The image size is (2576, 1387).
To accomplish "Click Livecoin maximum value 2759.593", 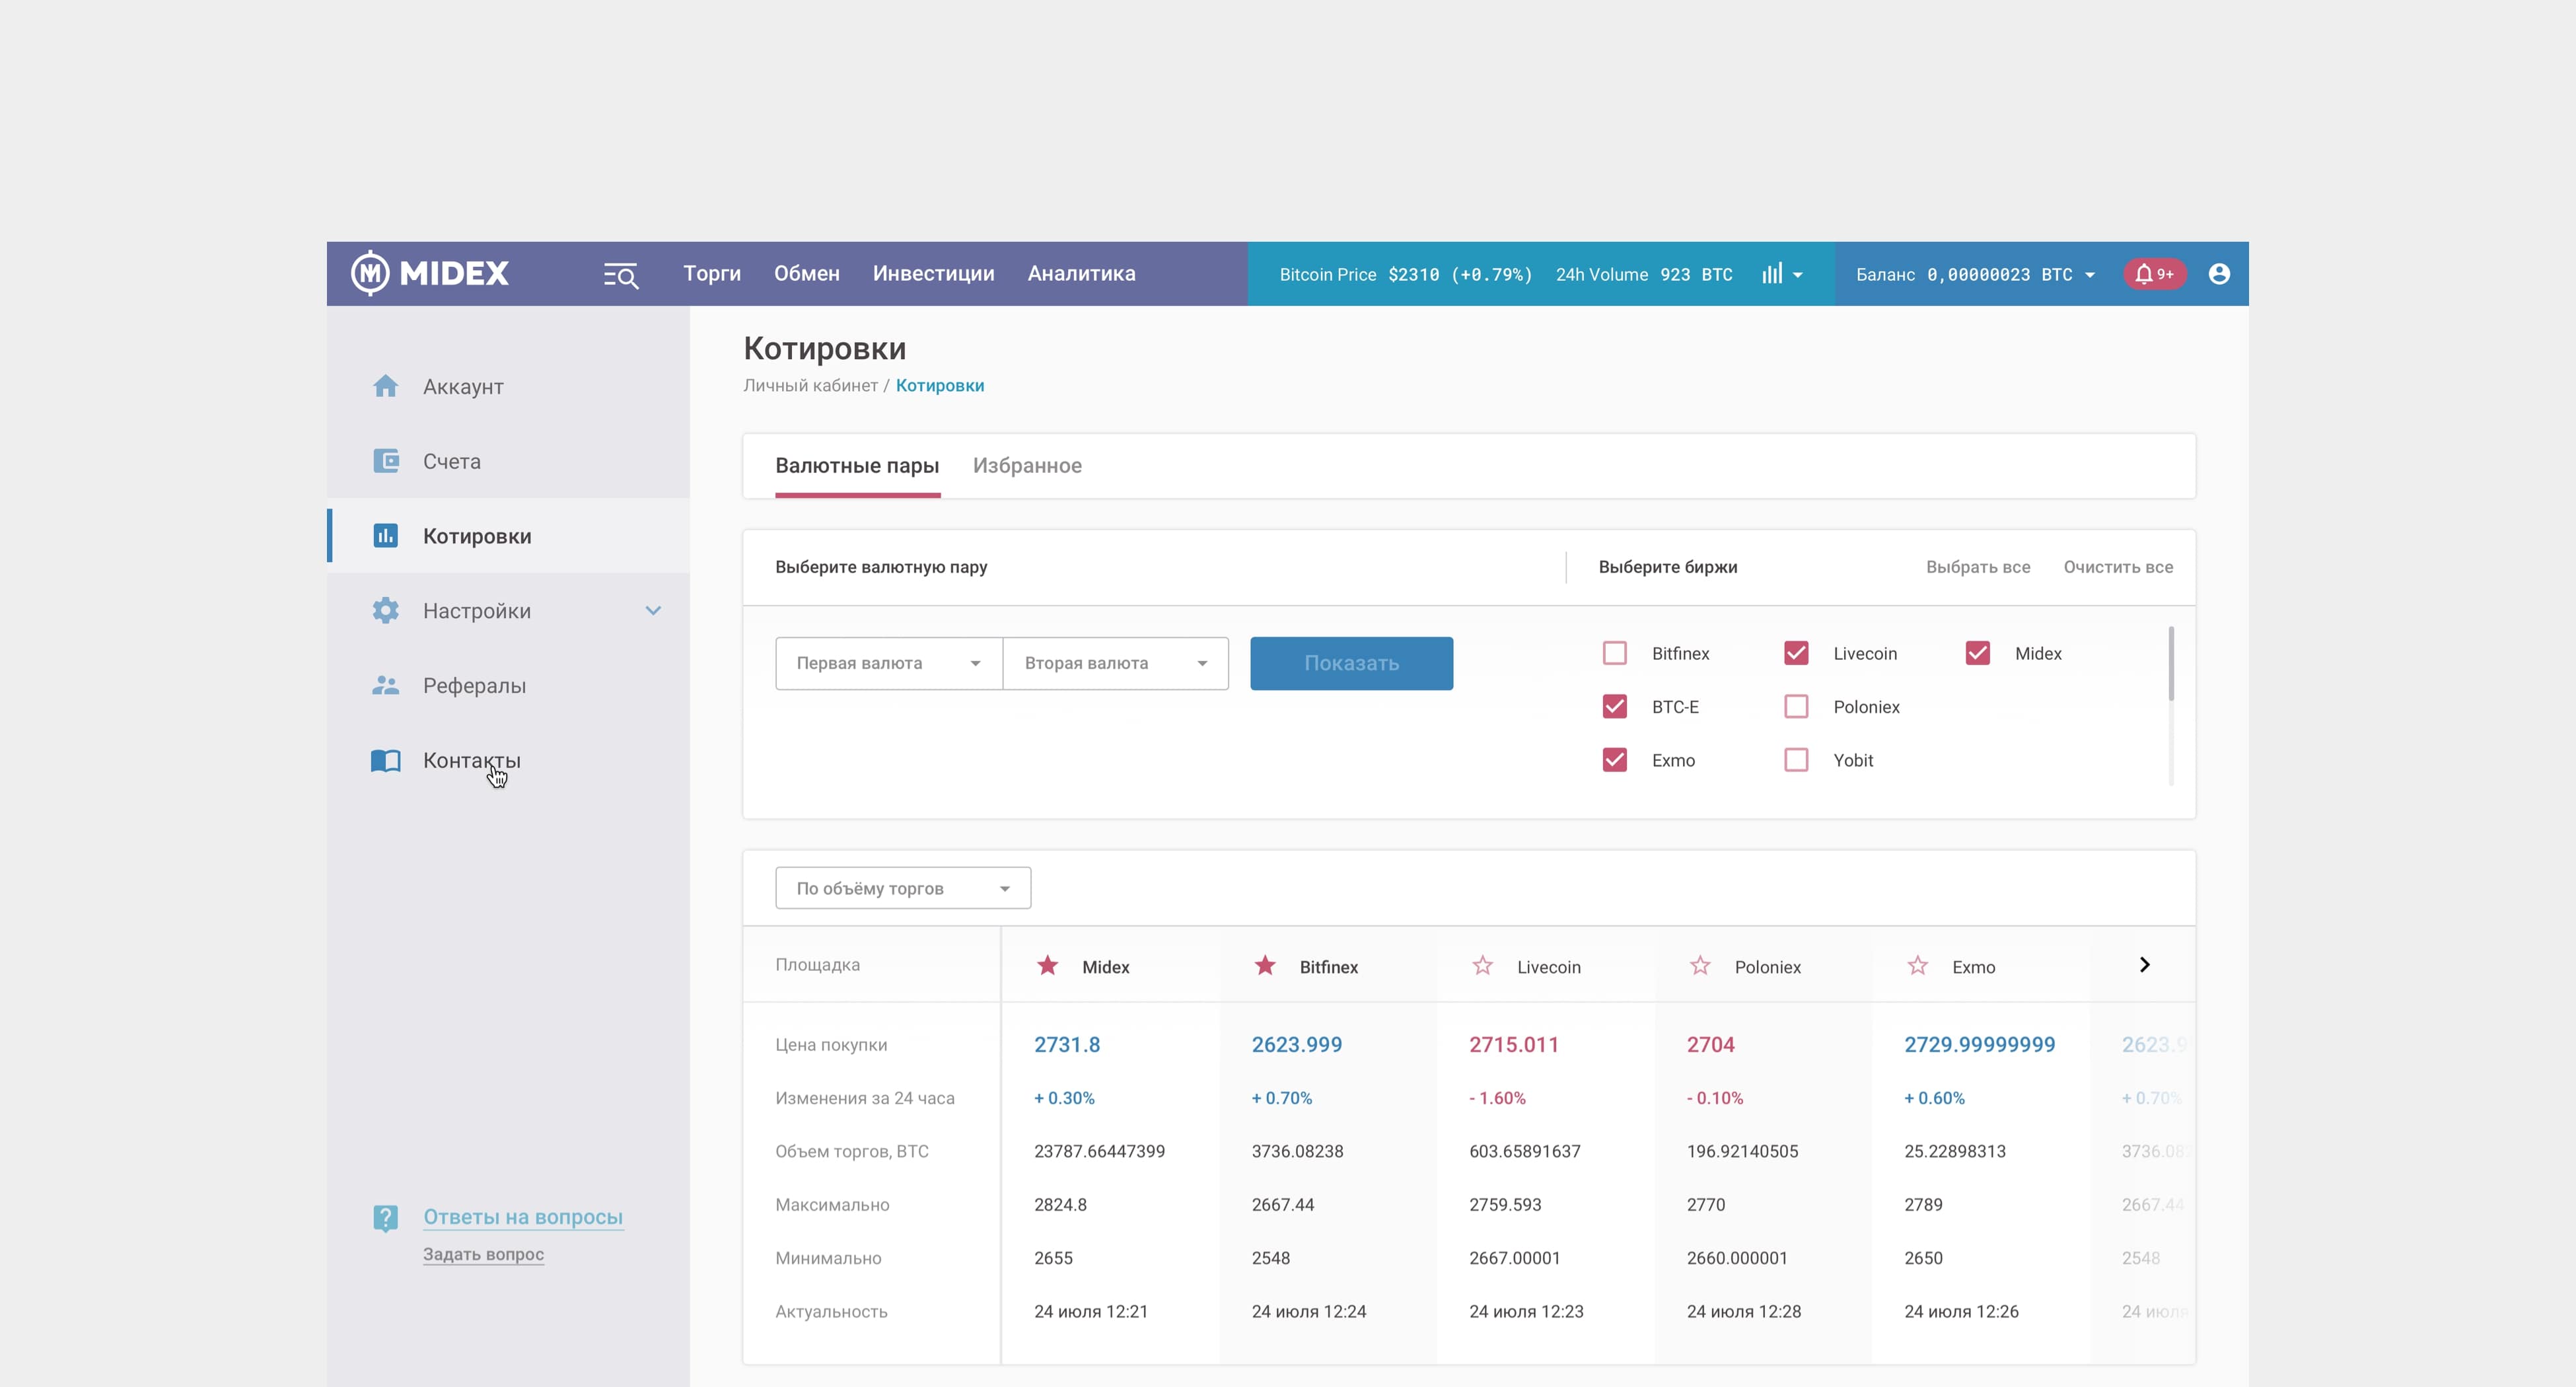I will pyautogui.click(x=1505, y=1205).
